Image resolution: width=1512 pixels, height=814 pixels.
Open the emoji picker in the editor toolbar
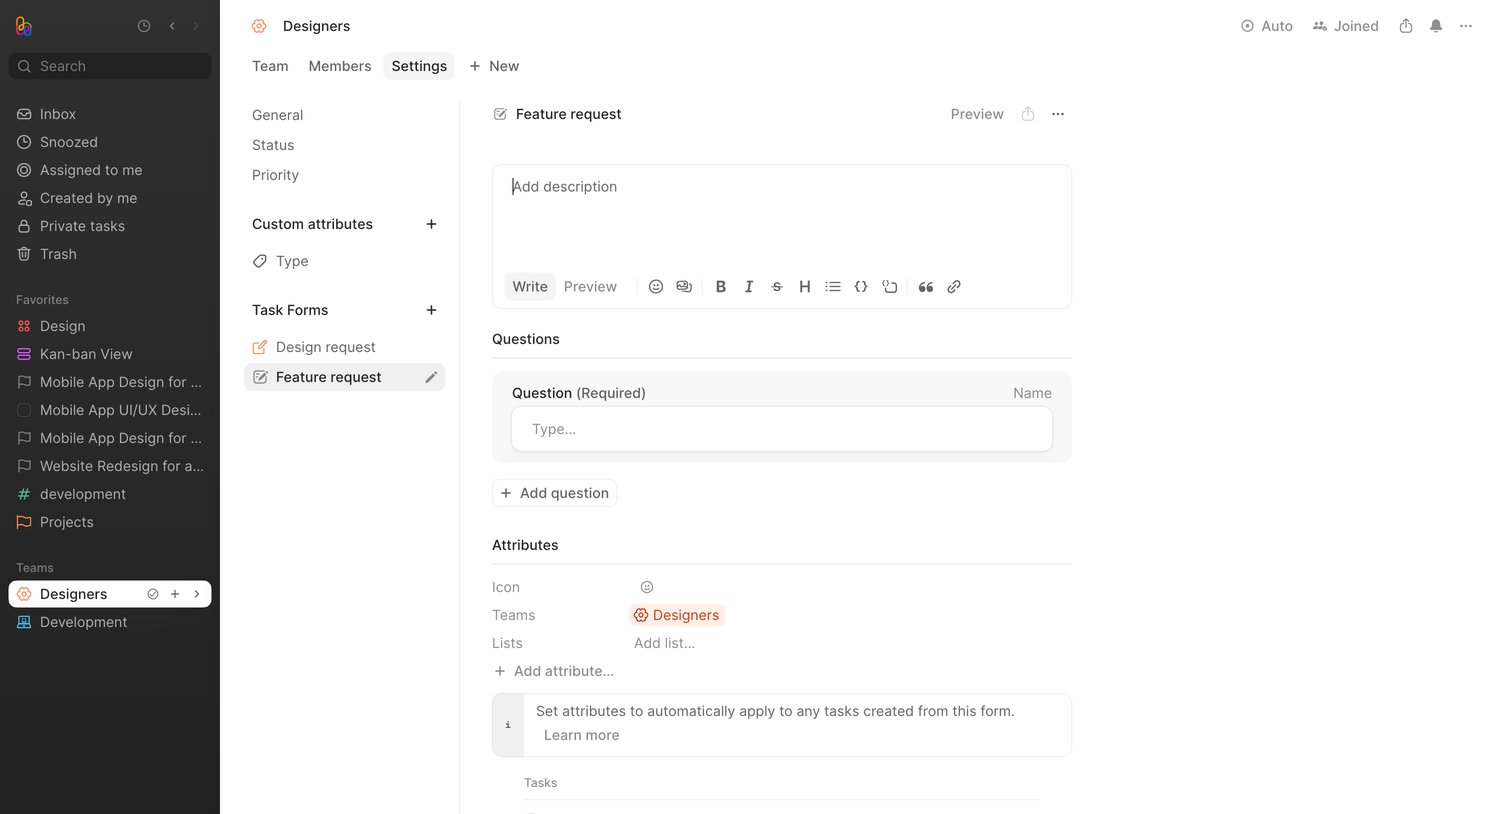click(656, 287)
